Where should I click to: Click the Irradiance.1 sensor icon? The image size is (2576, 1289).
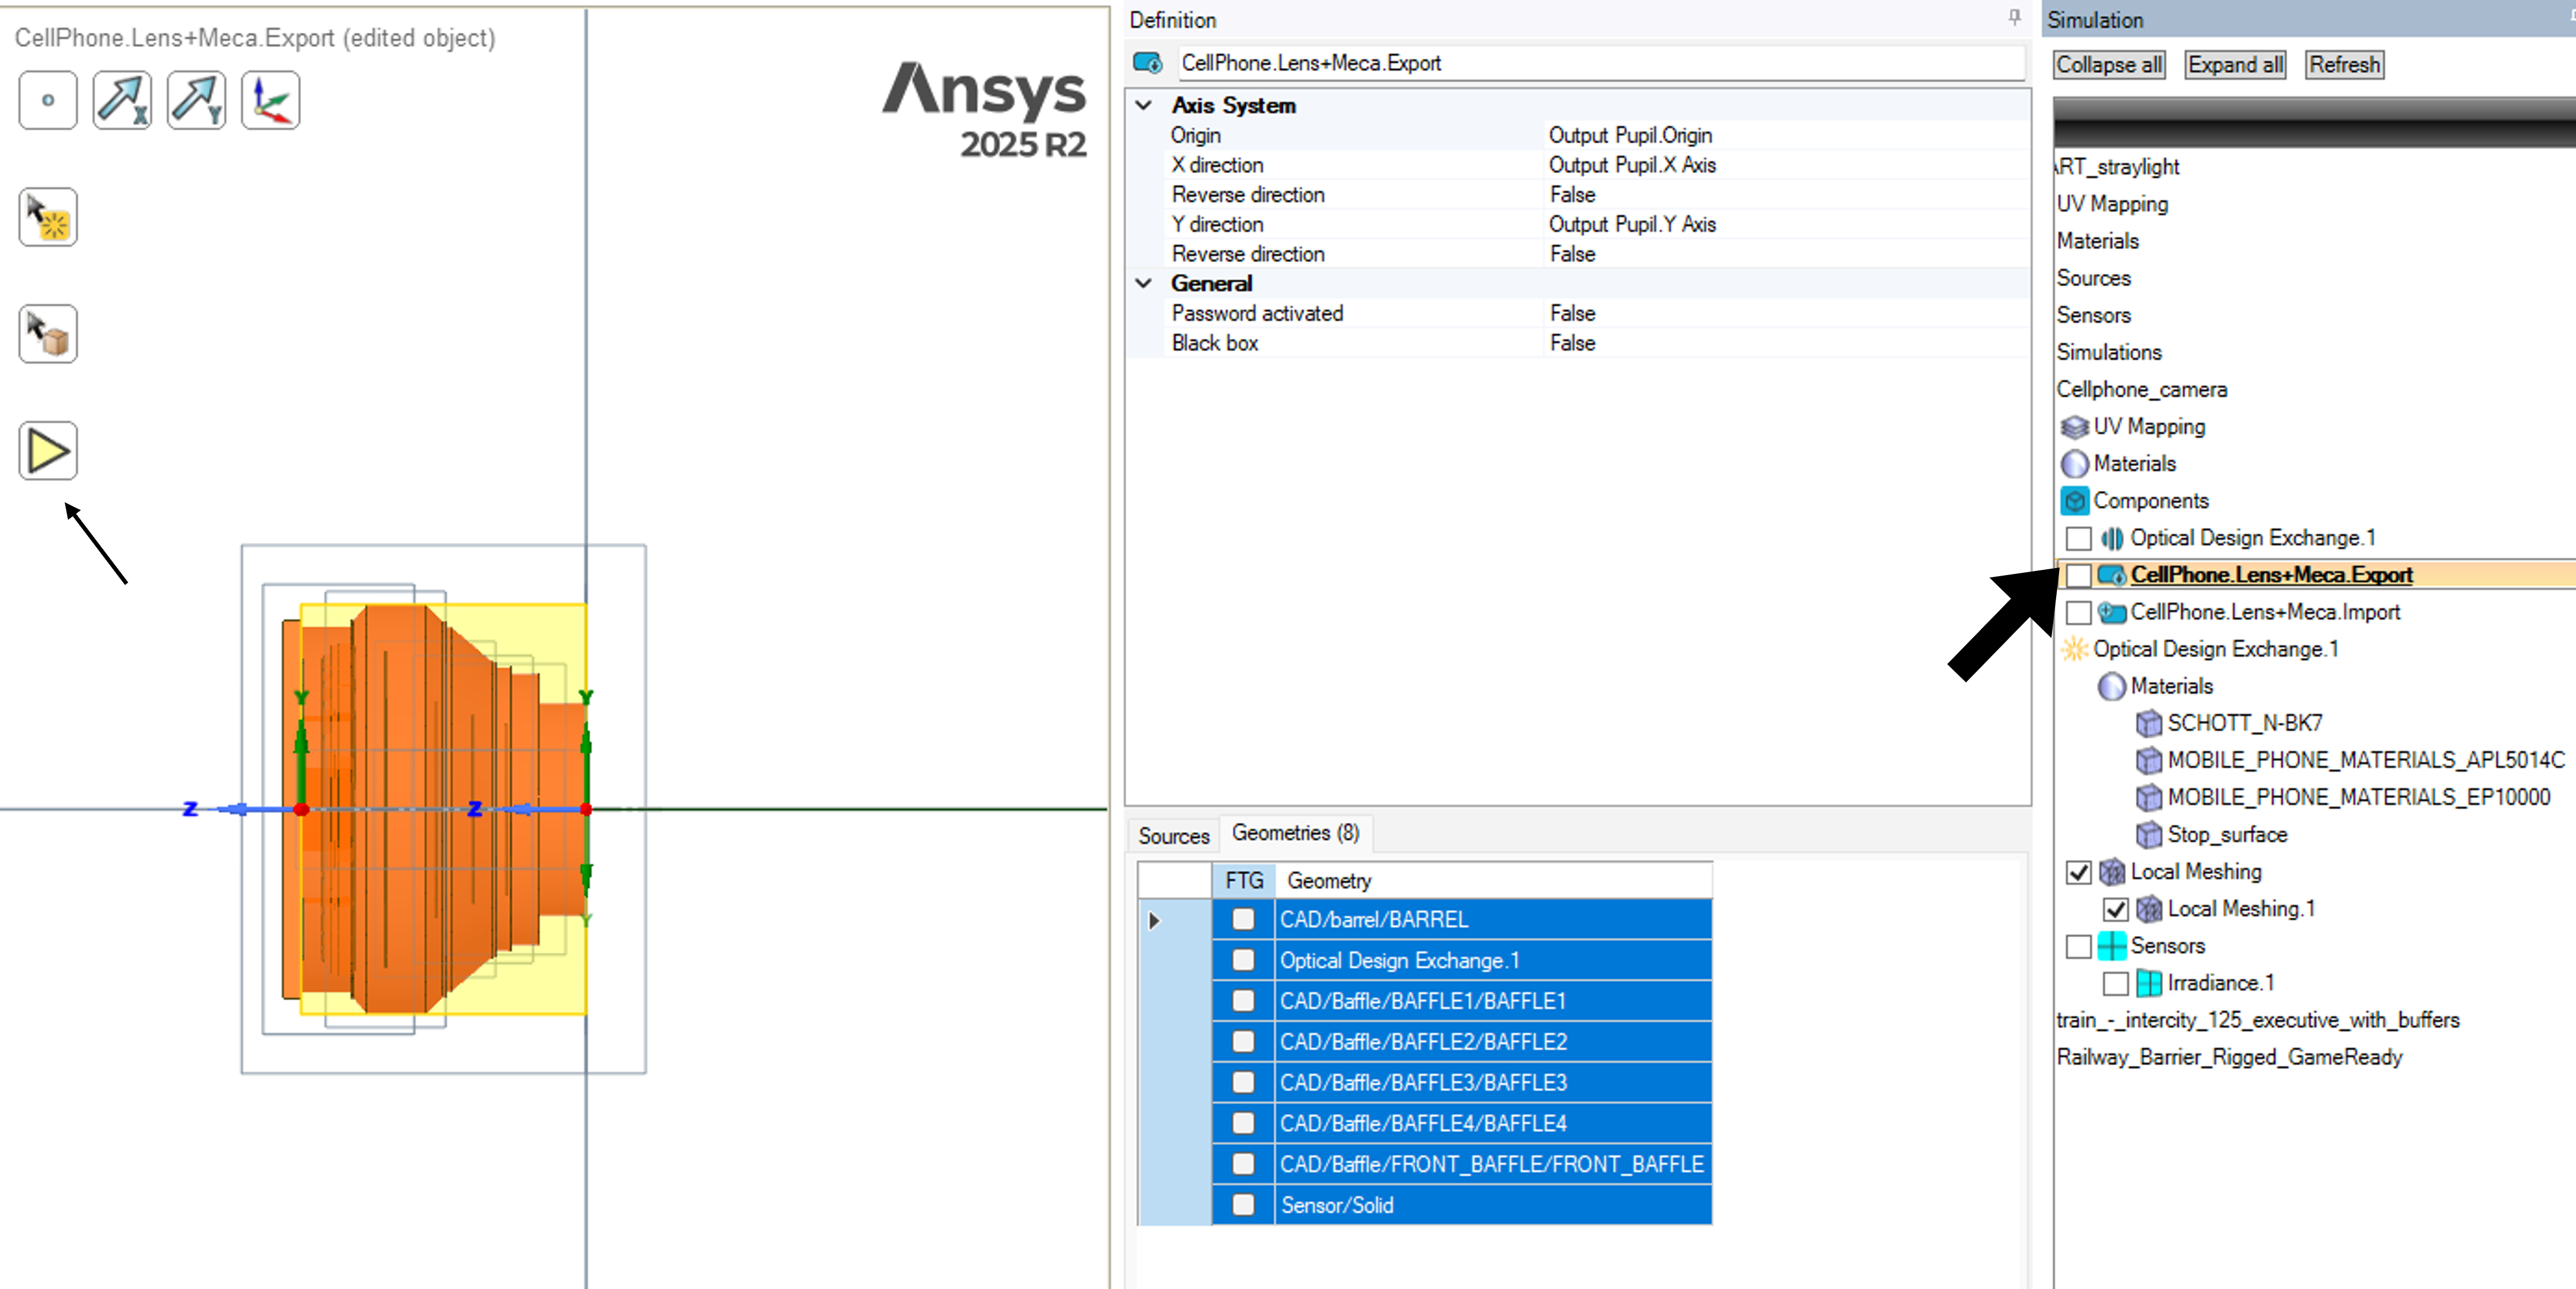pos(2148,983)
